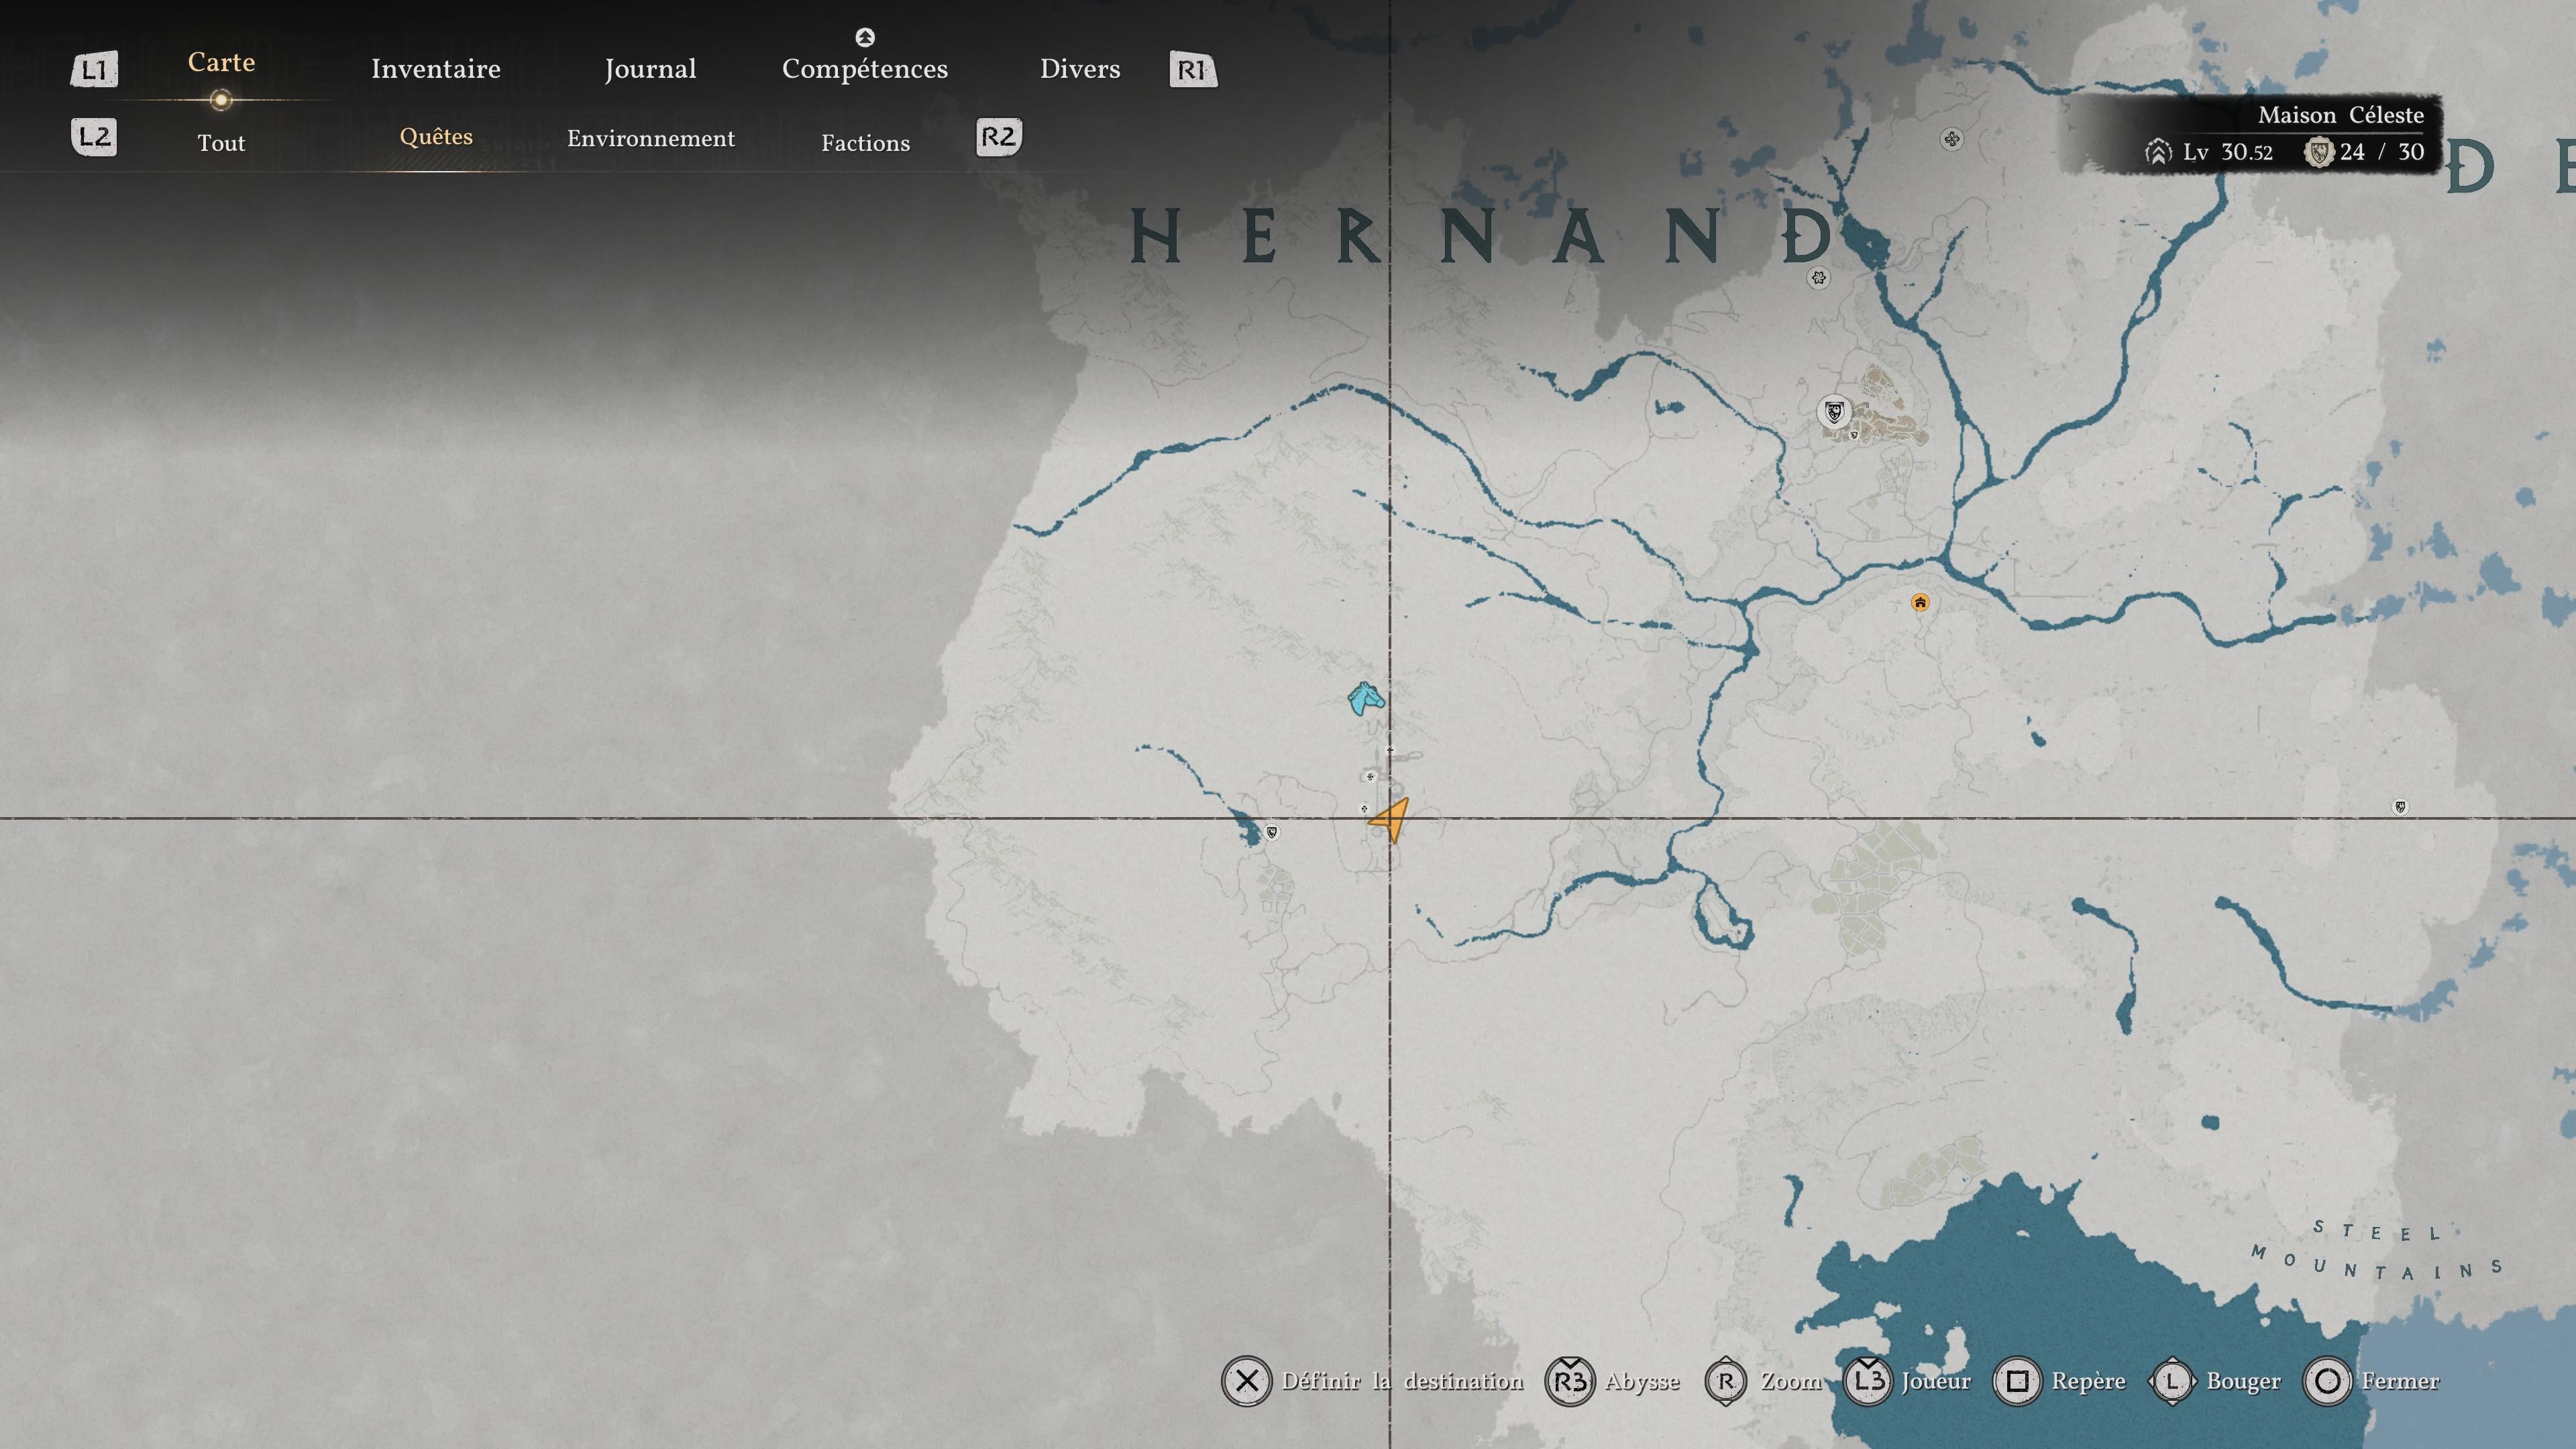This screenshot has height=1449, width=2576.
Task: Click the large faction shield over the city
Action: 1834,411
